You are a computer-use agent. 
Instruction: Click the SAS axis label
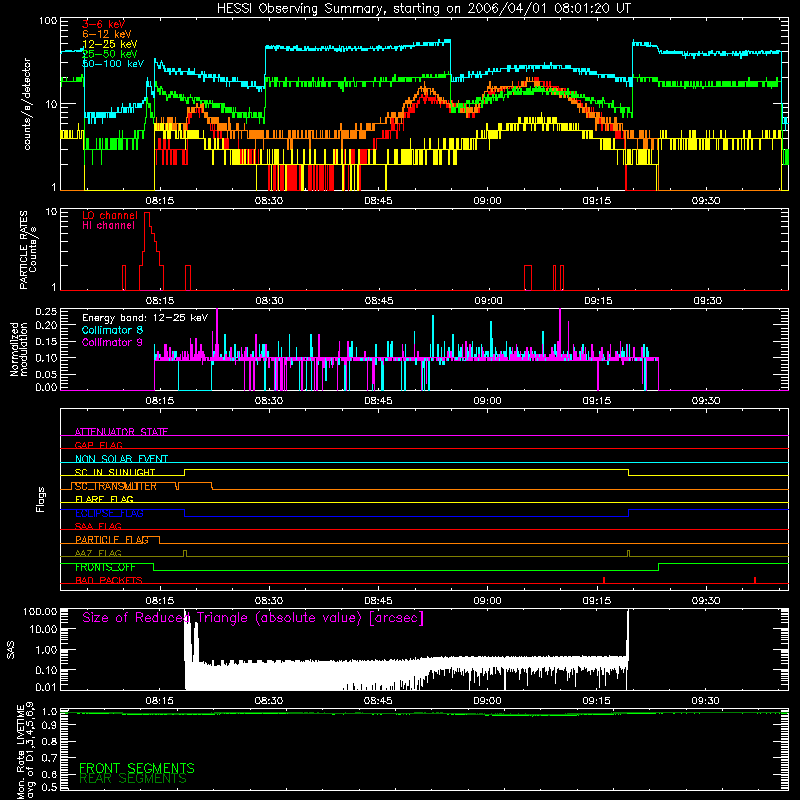click(10, 650)
